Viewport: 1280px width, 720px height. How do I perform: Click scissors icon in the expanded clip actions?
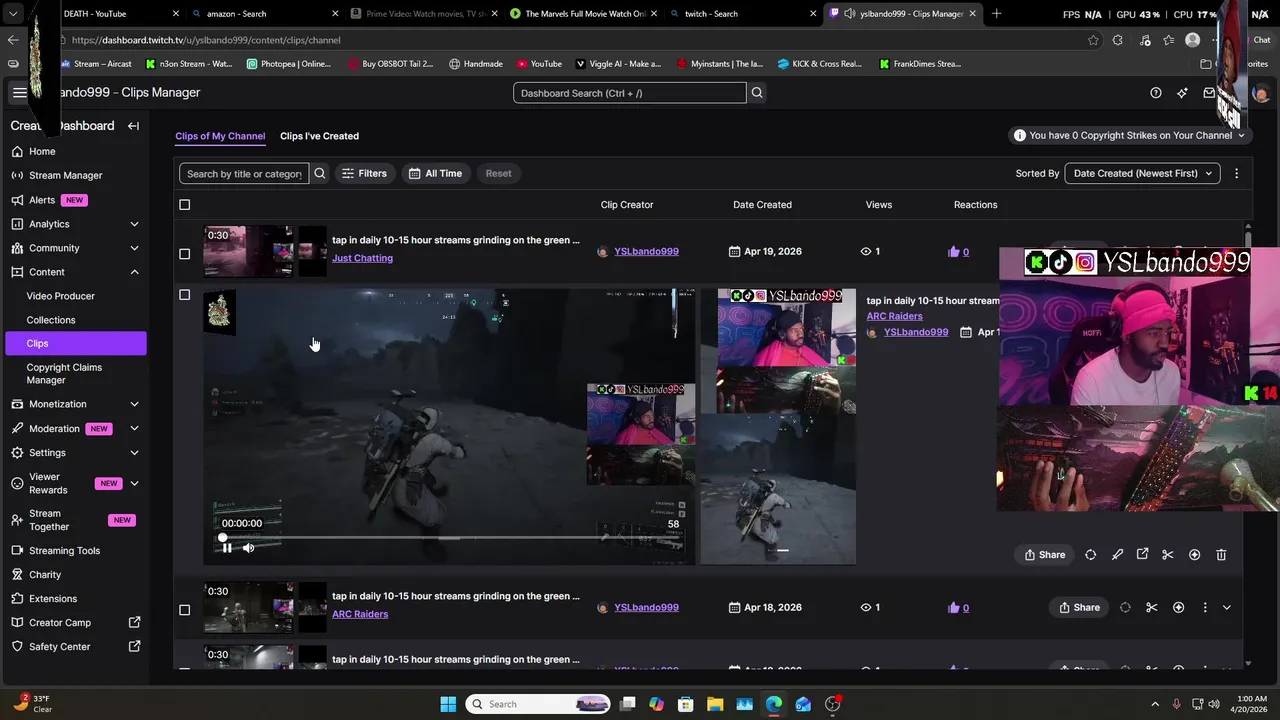(1168, 555)
